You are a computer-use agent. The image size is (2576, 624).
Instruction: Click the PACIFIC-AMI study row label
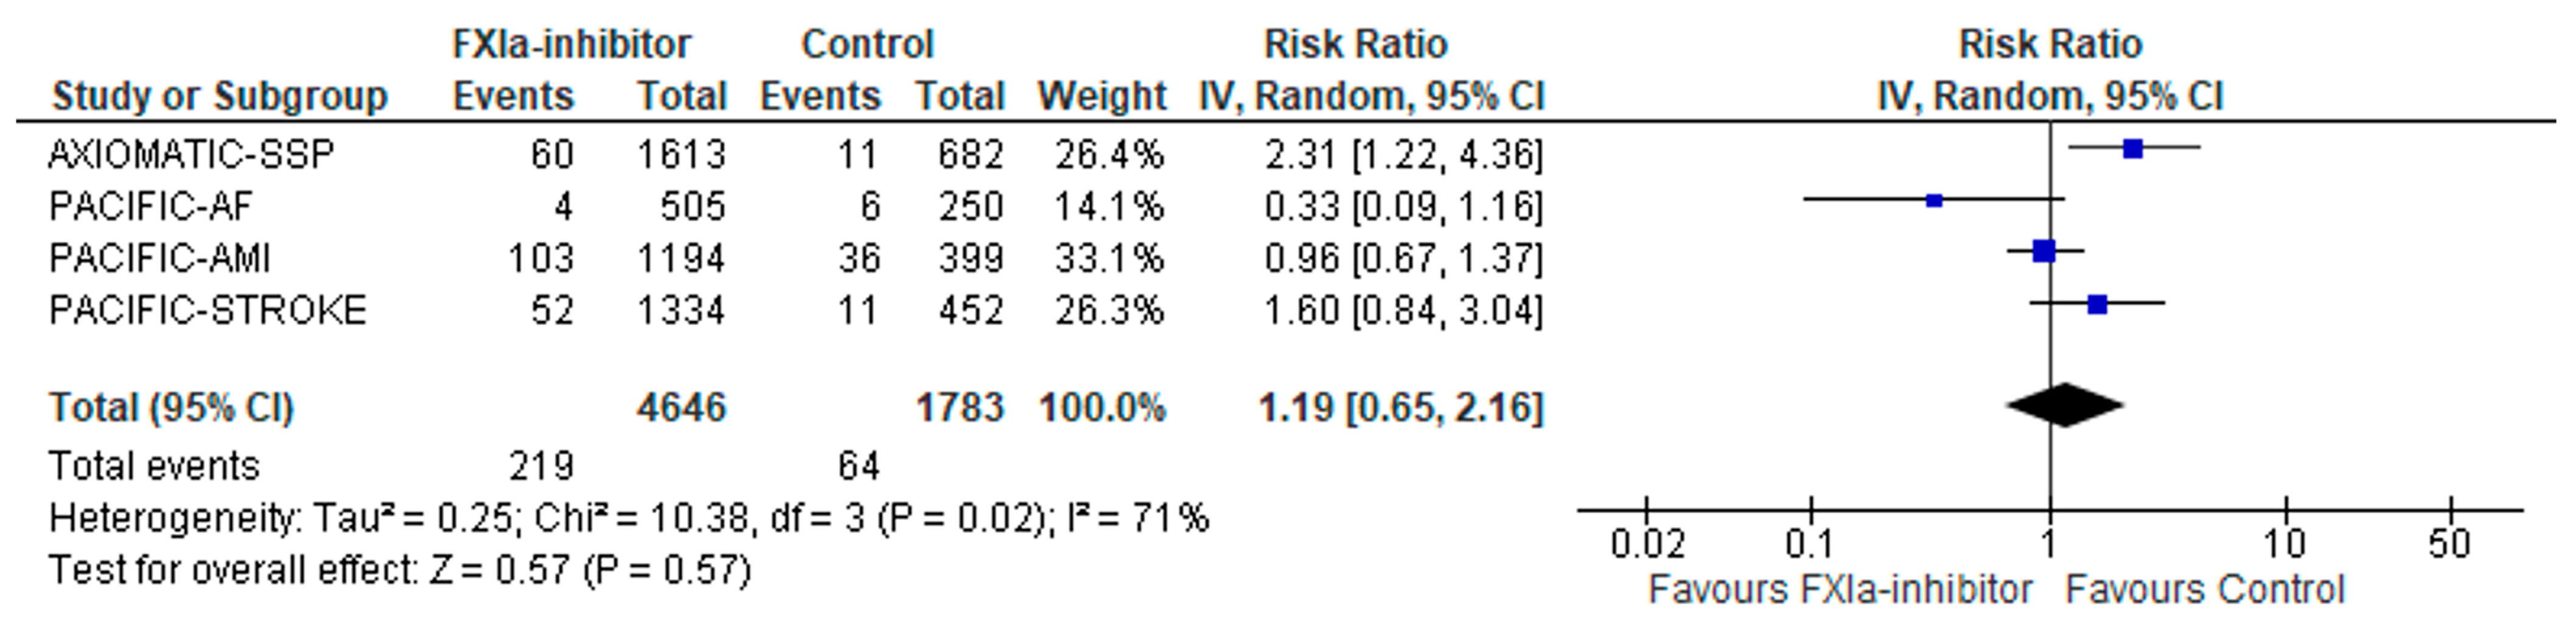160,258
